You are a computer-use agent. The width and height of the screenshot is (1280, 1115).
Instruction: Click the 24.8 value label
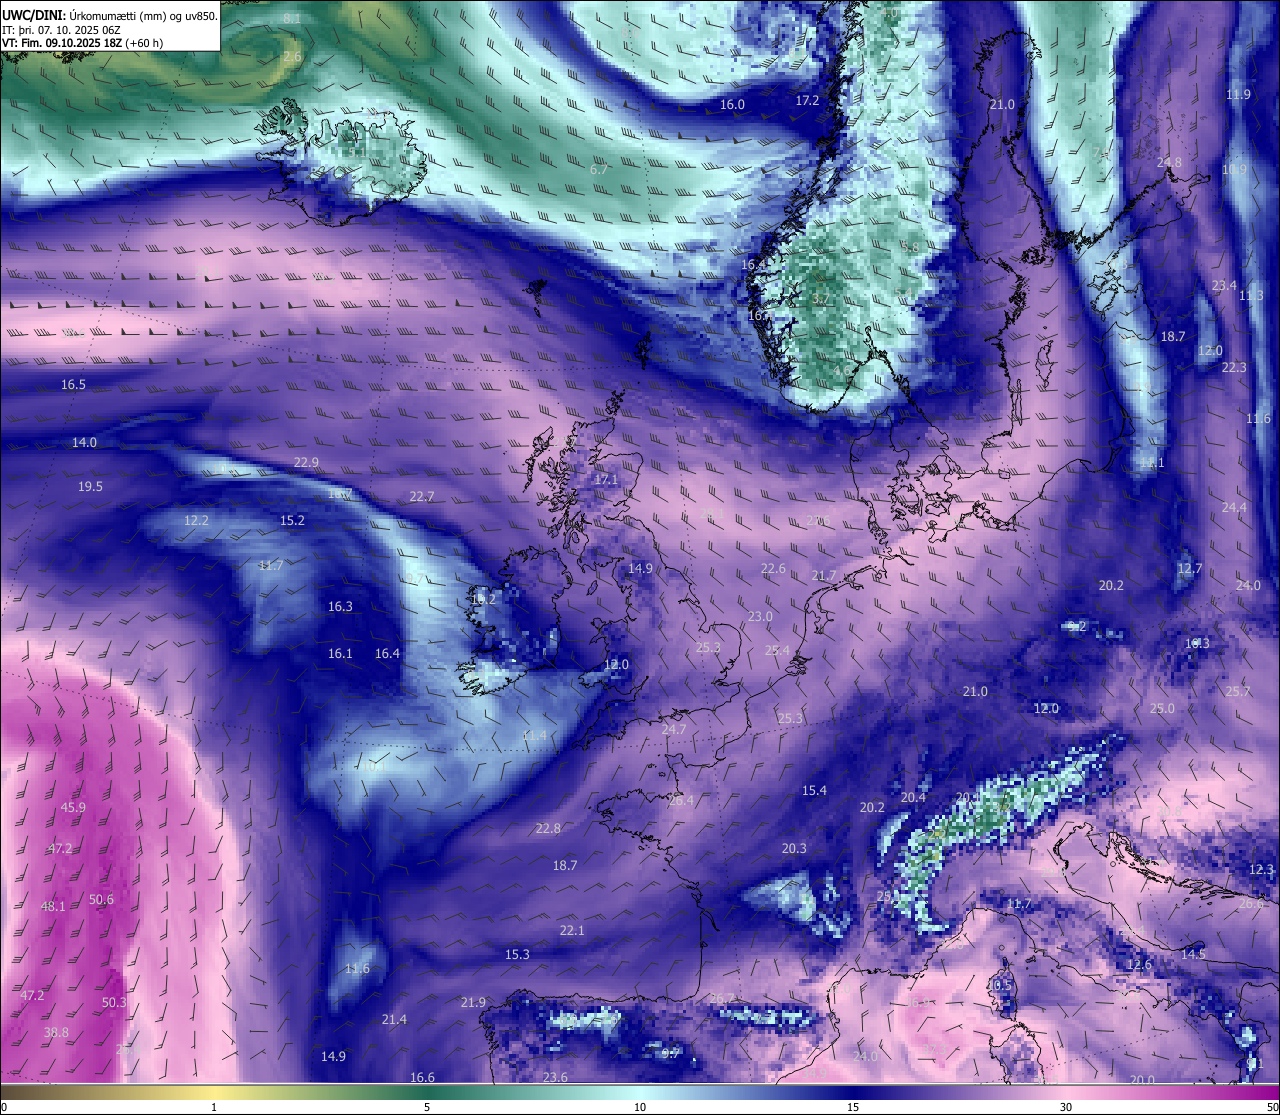1169,163
